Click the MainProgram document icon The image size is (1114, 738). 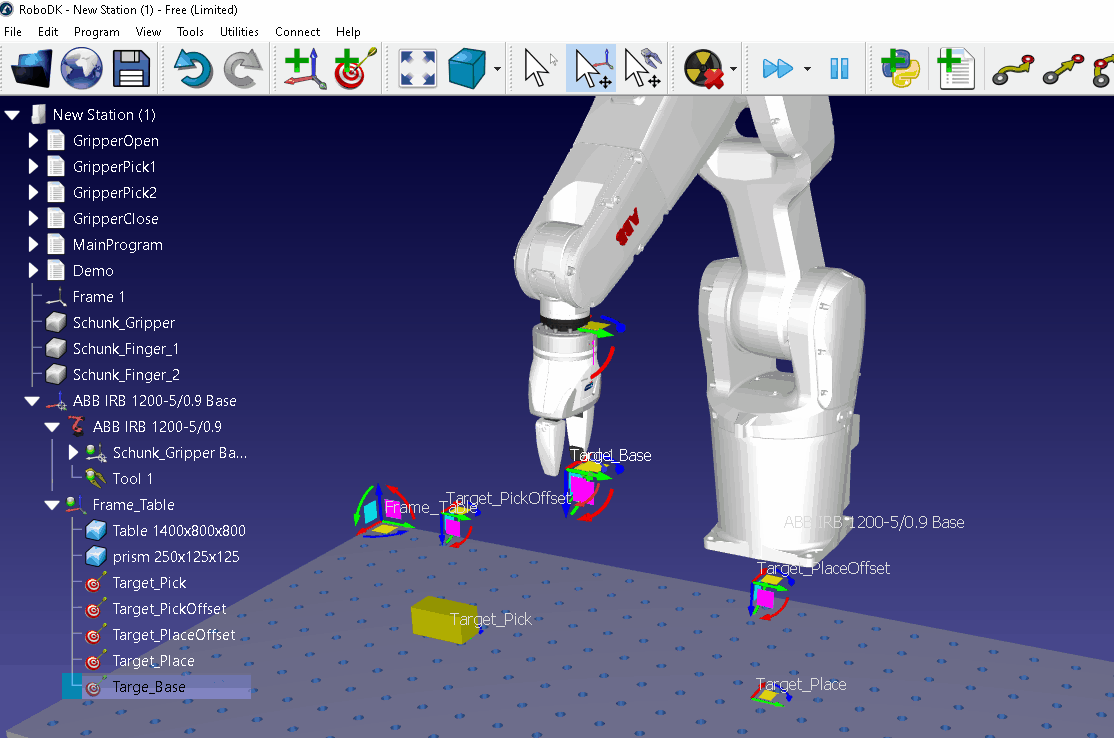coord(56,244)
